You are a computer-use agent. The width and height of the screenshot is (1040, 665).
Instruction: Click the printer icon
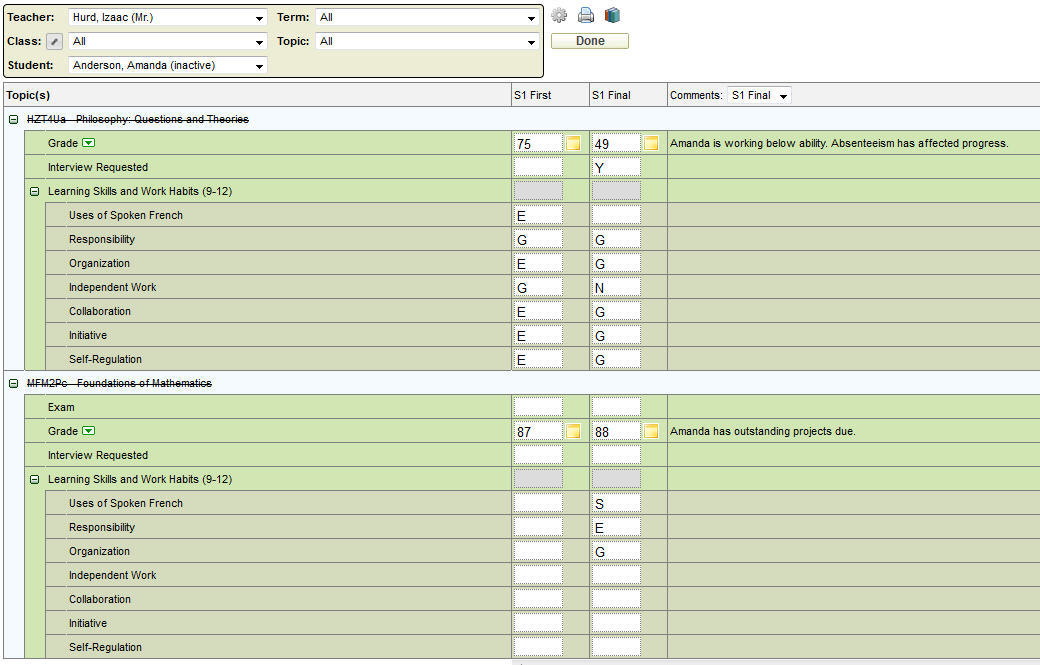point(586,16)
